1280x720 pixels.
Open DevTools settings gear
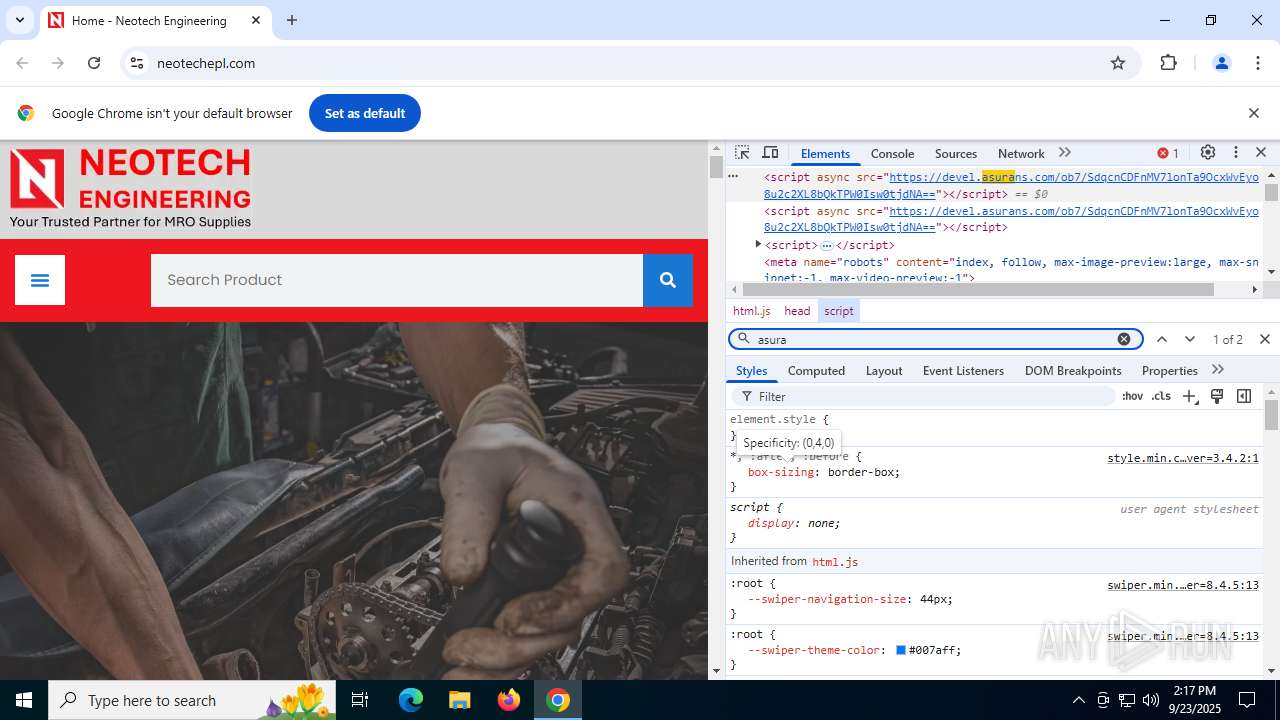pos(1208,153)
